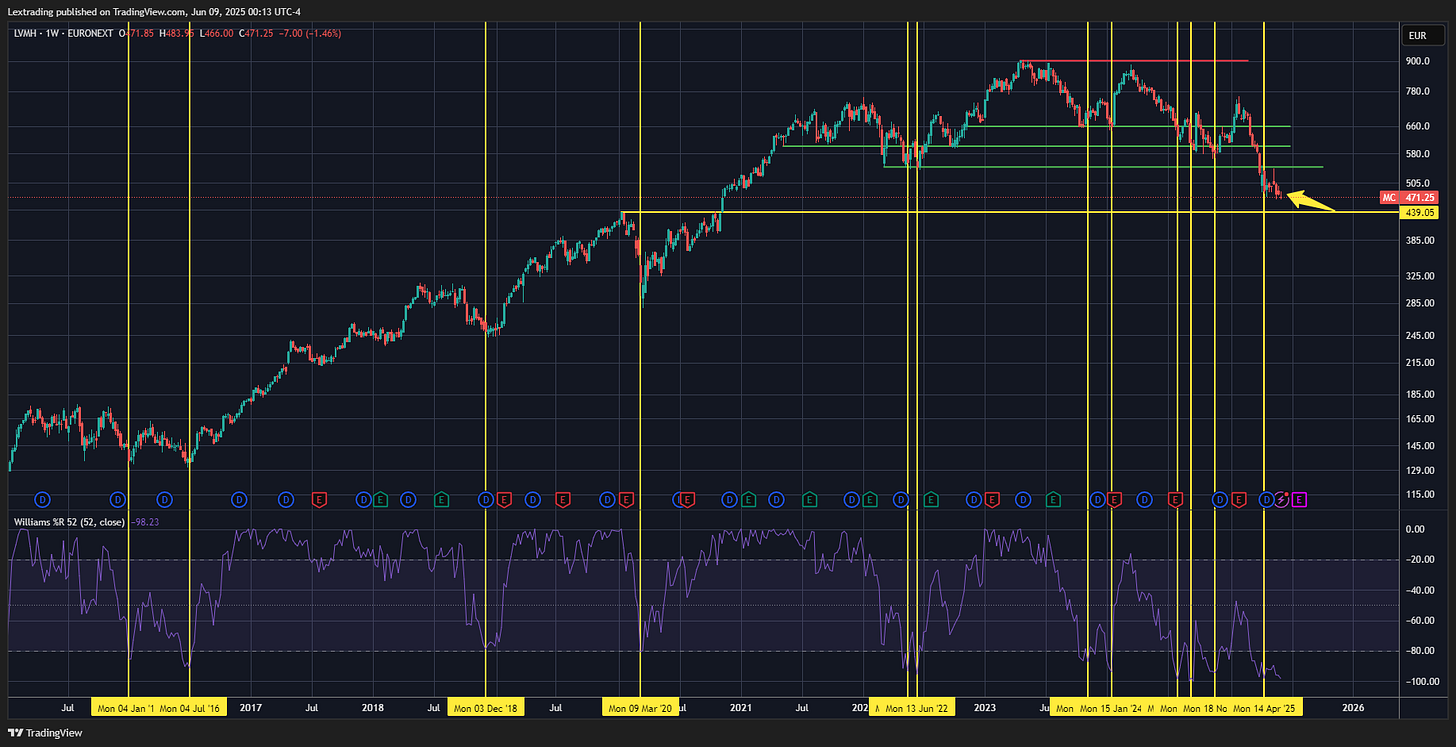Click the magenta E upcoming earnings marker
This screenshot has width=1456, height=747.
1299,498
